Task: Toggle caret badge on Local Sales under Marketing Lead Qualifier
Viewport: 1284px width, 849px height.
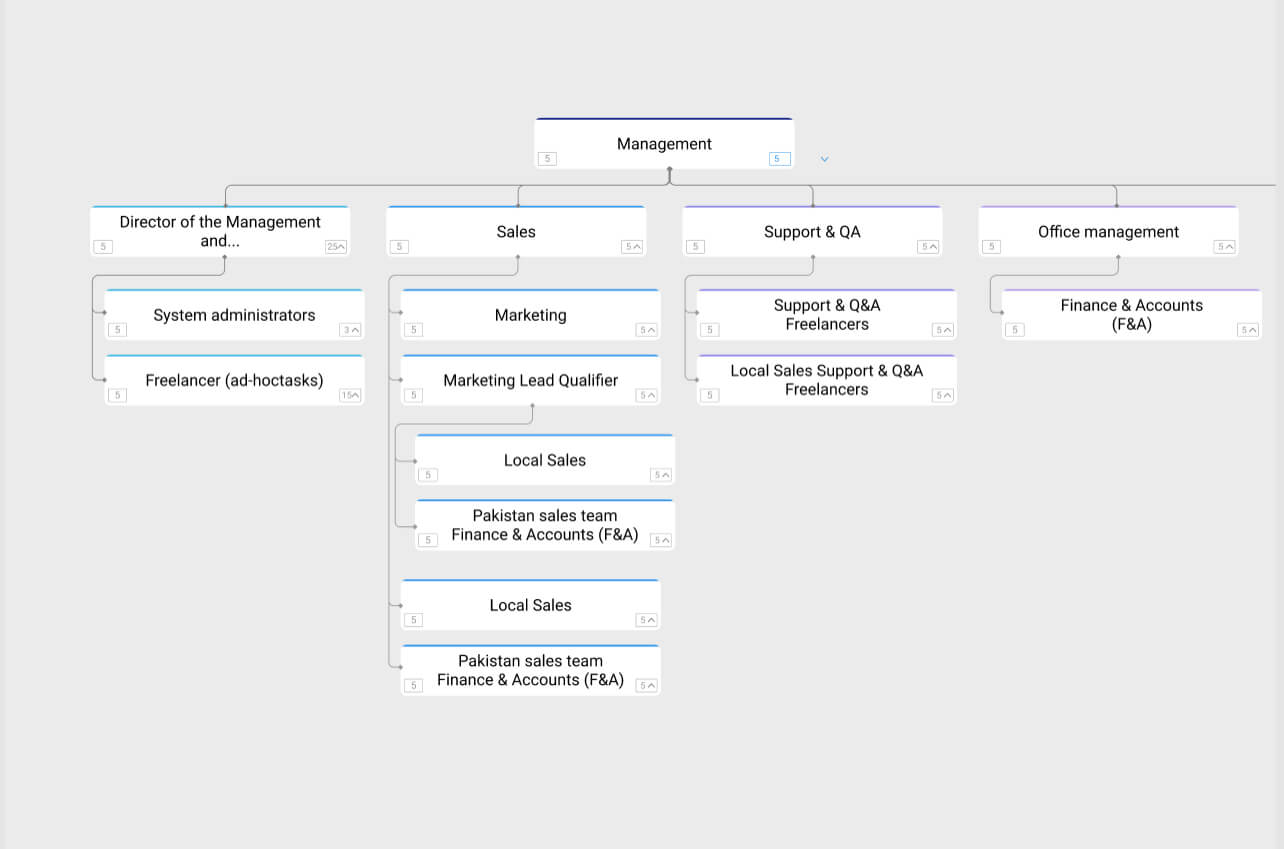Action: (661, 475)
